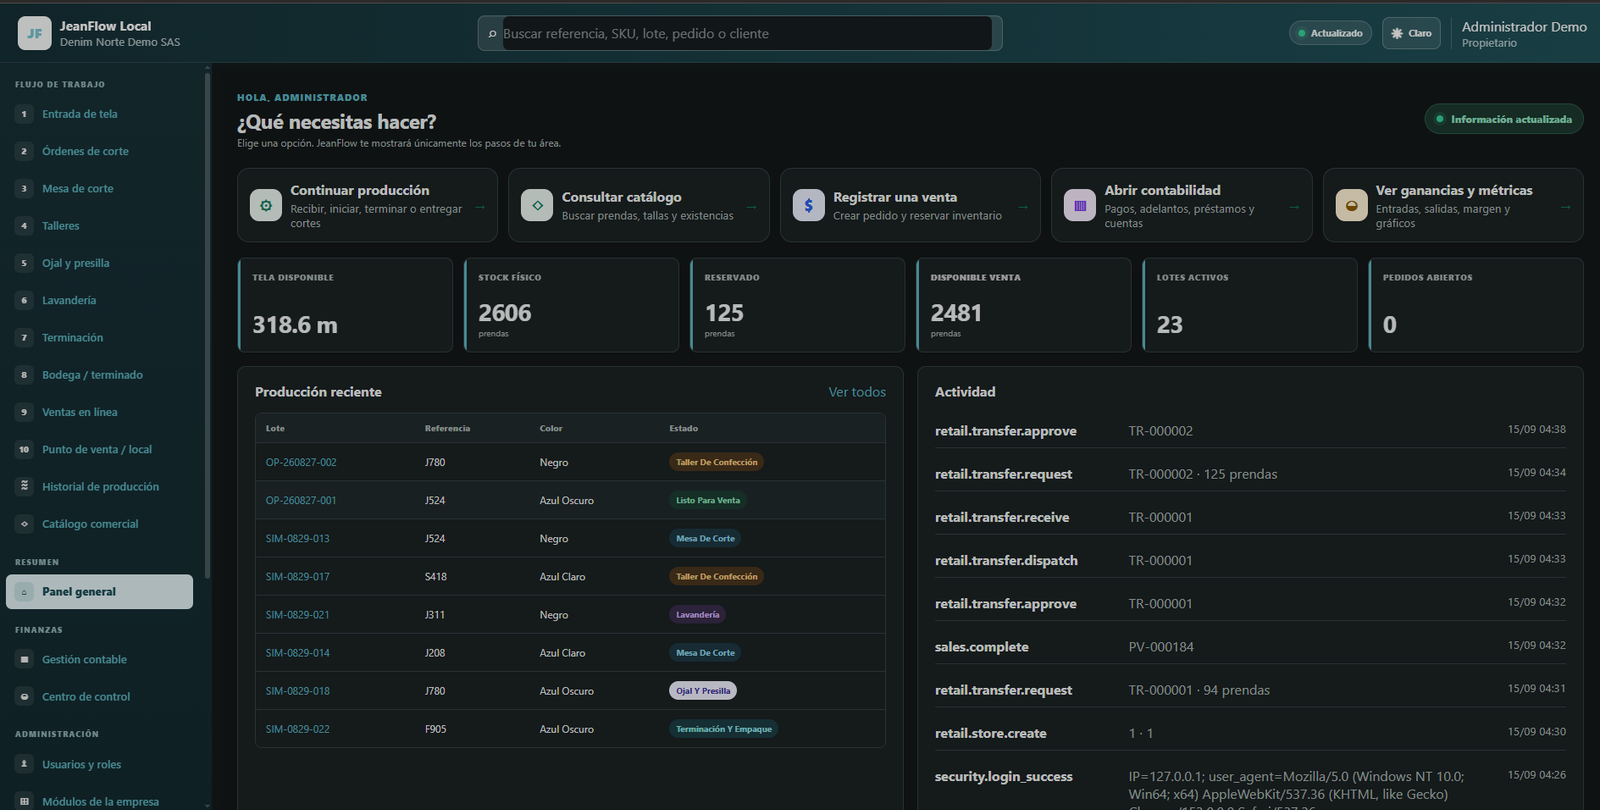Click the Historial de producción icon
1600x810 pixels.
[x=25, y=486]
